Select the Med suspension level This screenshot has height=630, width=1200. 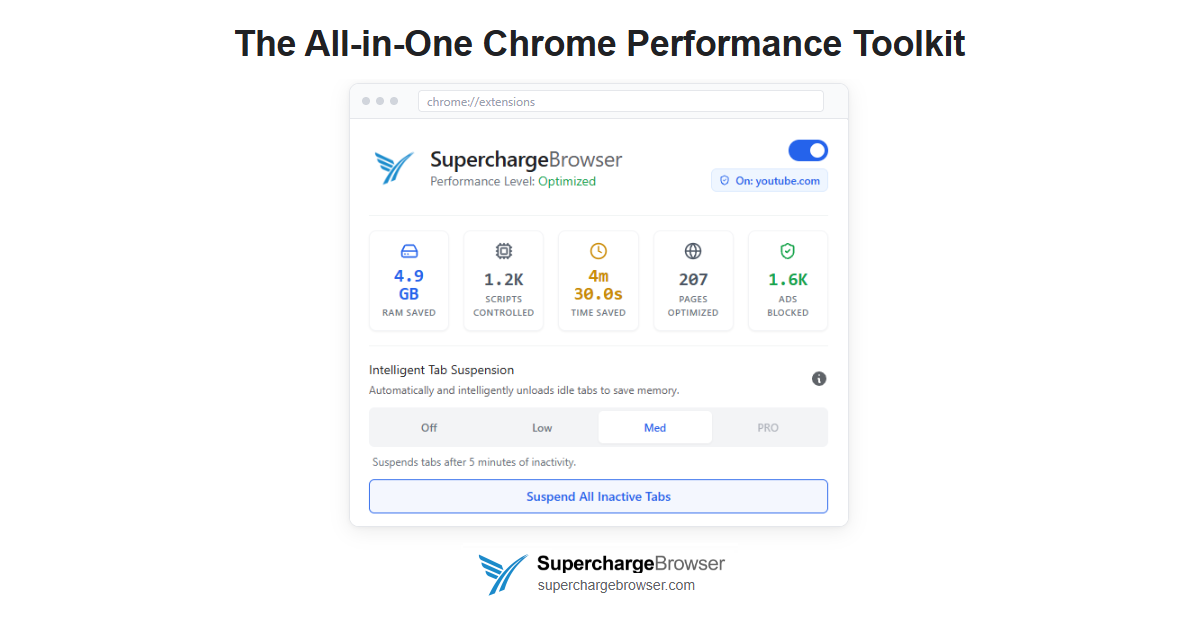tap(655, 427)
